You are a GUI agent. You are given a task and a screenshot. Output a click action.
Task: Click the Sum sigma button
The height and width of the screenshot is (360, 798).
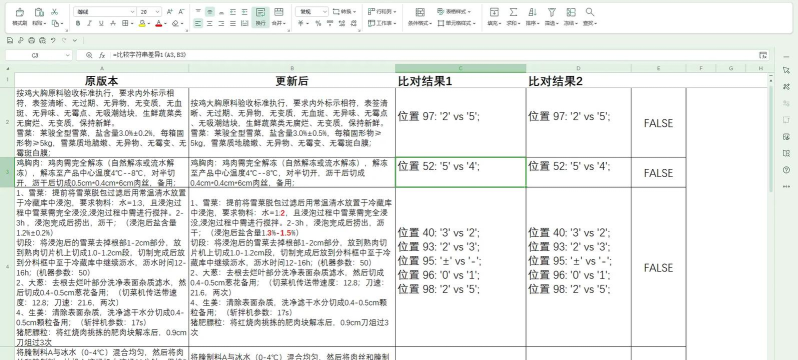[x=514, y=17]
